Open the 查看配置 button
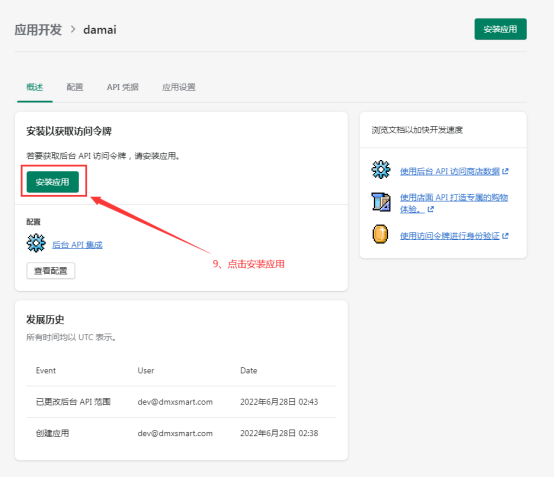Image resolution: width=554 pixels, height=477 pixels. 51,271
